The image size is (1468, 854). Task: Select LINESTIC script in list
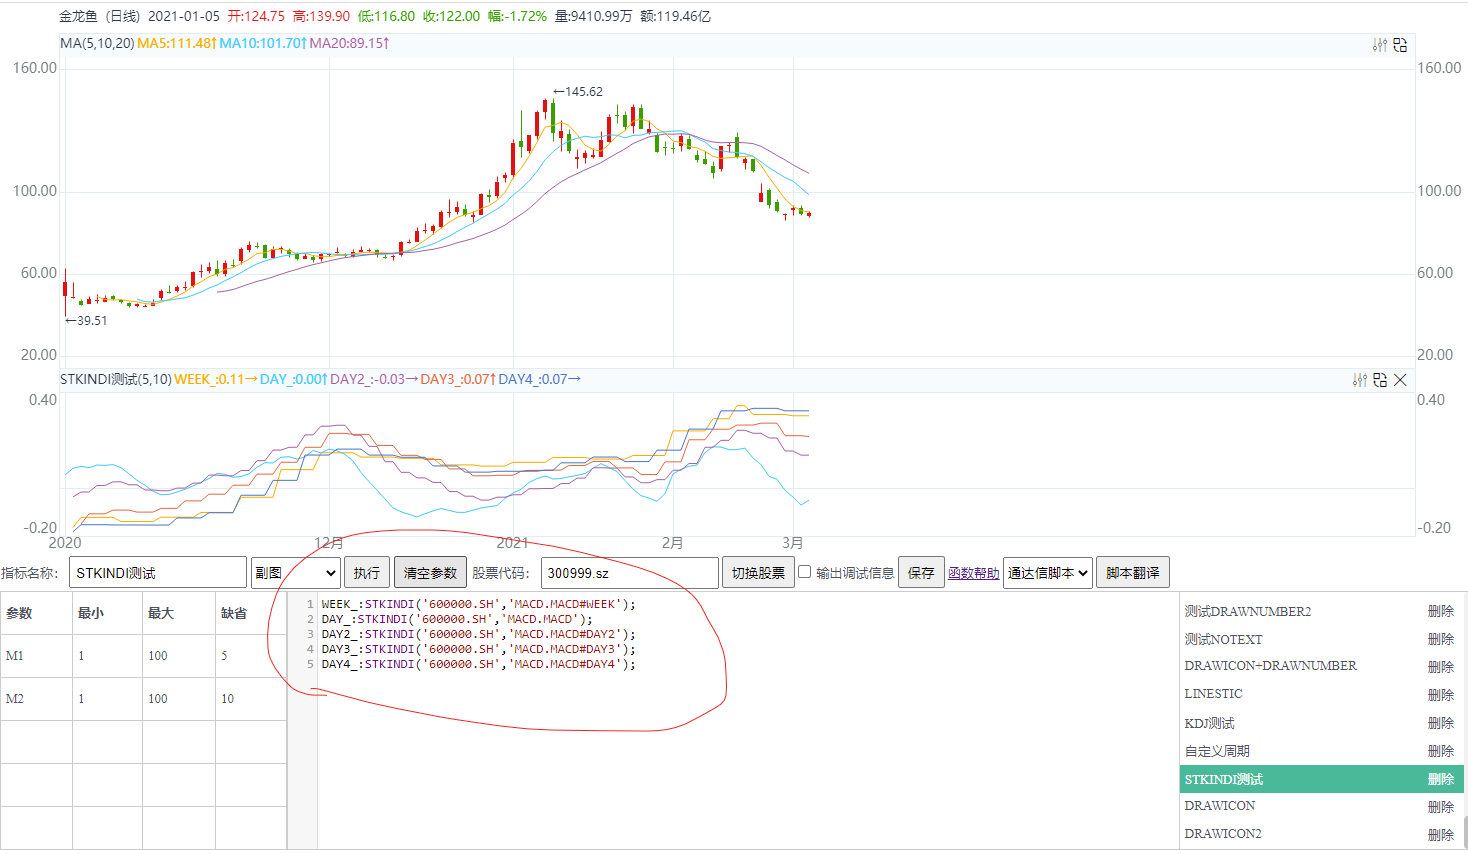[1213, 694]
